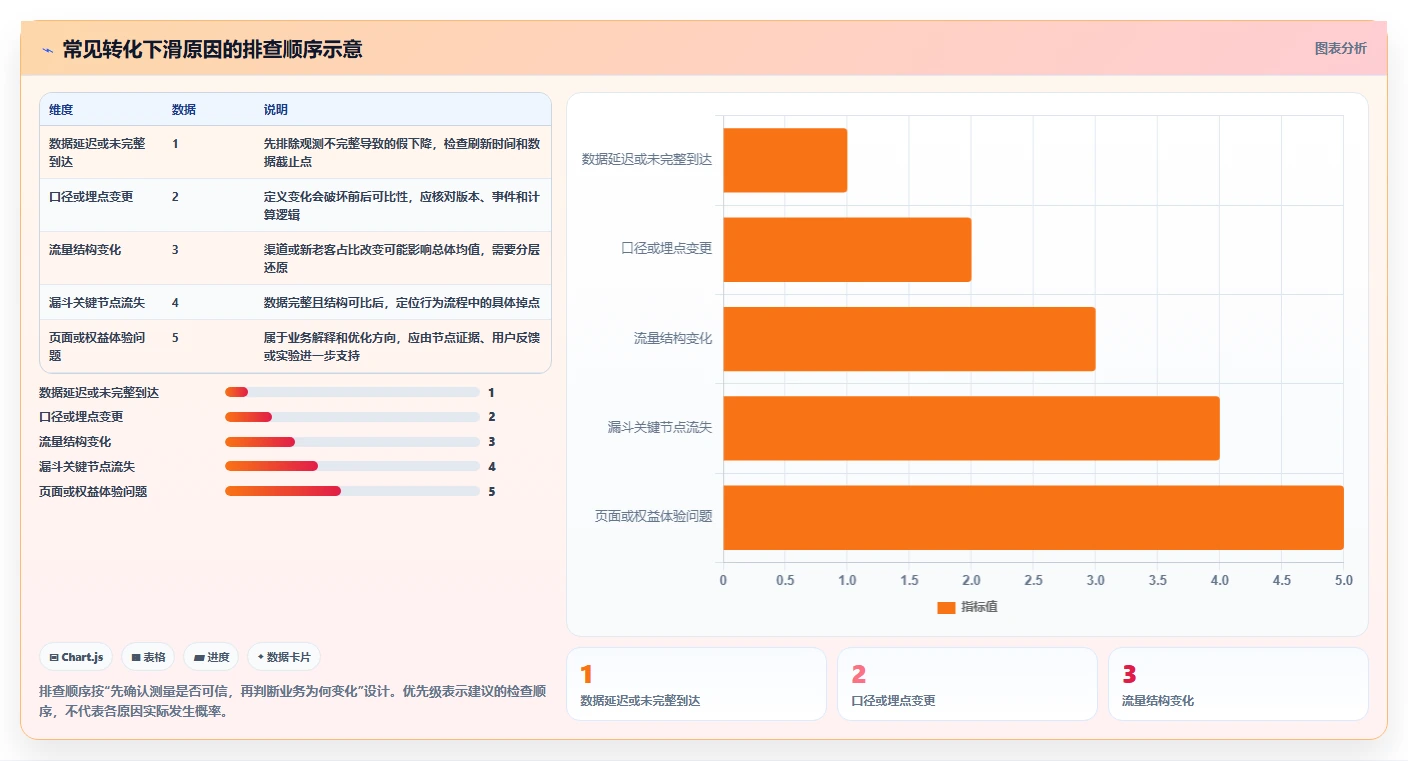Click description starting 属于业务解释和优化方向
The width and height of the screenshot is (1408, 761).
402,346
